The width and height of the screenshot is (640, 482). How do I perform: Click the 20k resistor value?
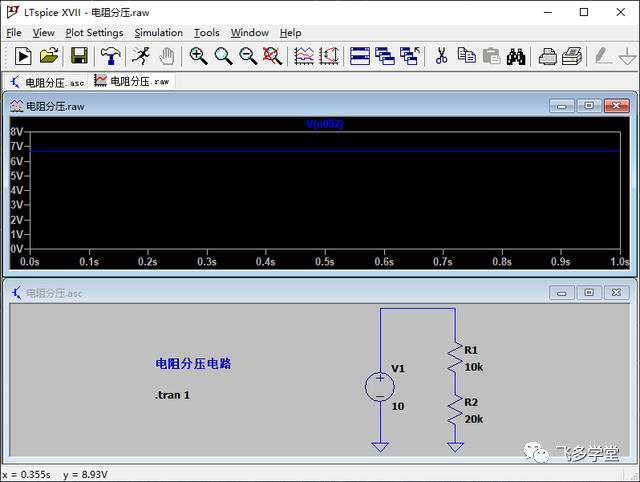tap(473, 419)
